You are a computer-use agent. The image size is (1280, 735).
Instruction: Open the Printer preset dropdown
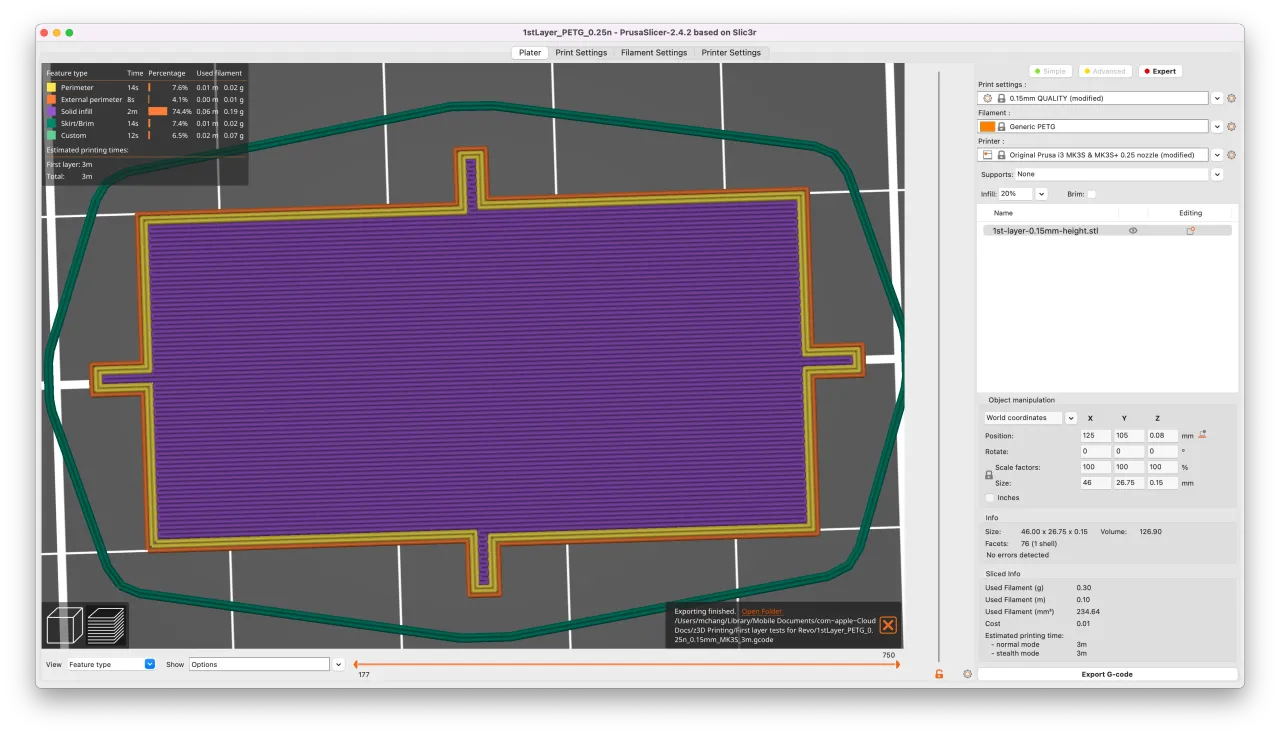(1217, 155)
